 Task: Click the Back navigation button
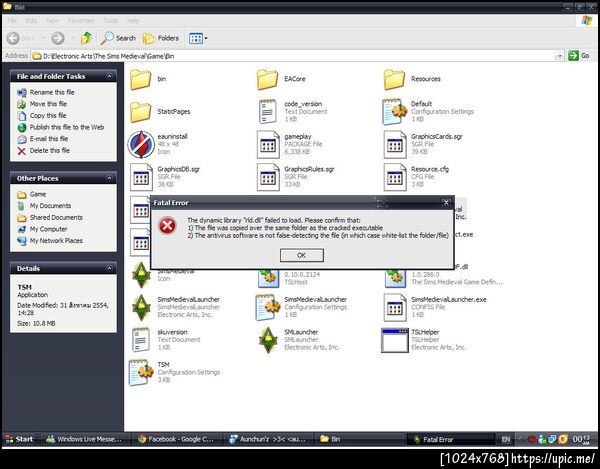(21, 38)
